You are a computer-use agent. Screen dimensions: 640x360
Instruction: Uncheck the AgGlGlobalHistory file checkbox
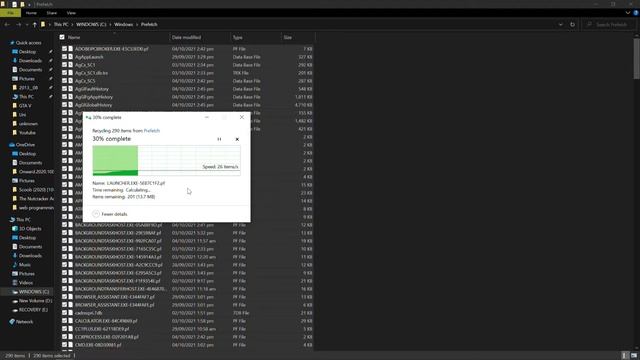coord(64,104)
